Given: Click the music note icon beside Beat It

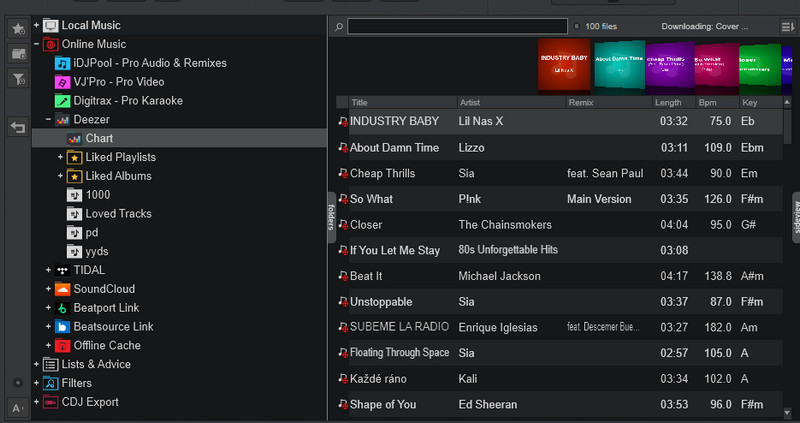Looking at the screenshot, I should pyautogui.click(x=343, y=276).
